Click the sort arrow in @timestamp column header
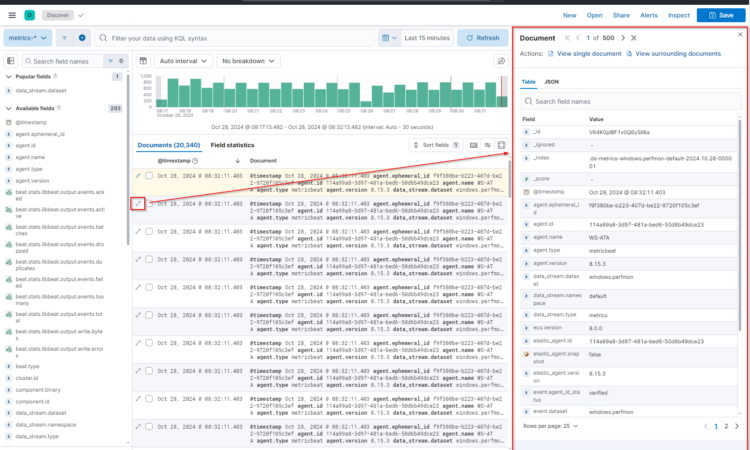This screenshot has height=450, width=750. click(238, 161)
